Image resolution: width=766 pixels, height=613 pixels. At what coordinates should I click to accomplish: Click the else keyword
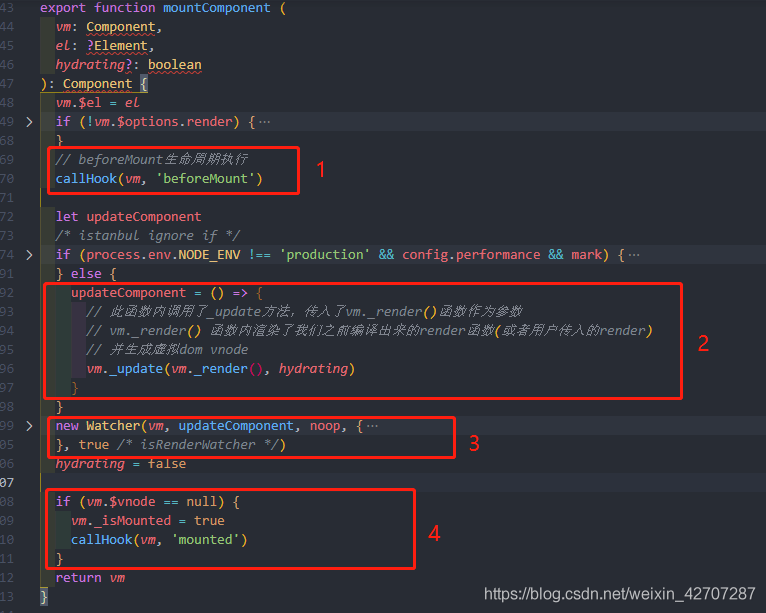pyautogui.click(x=86, y=274)
